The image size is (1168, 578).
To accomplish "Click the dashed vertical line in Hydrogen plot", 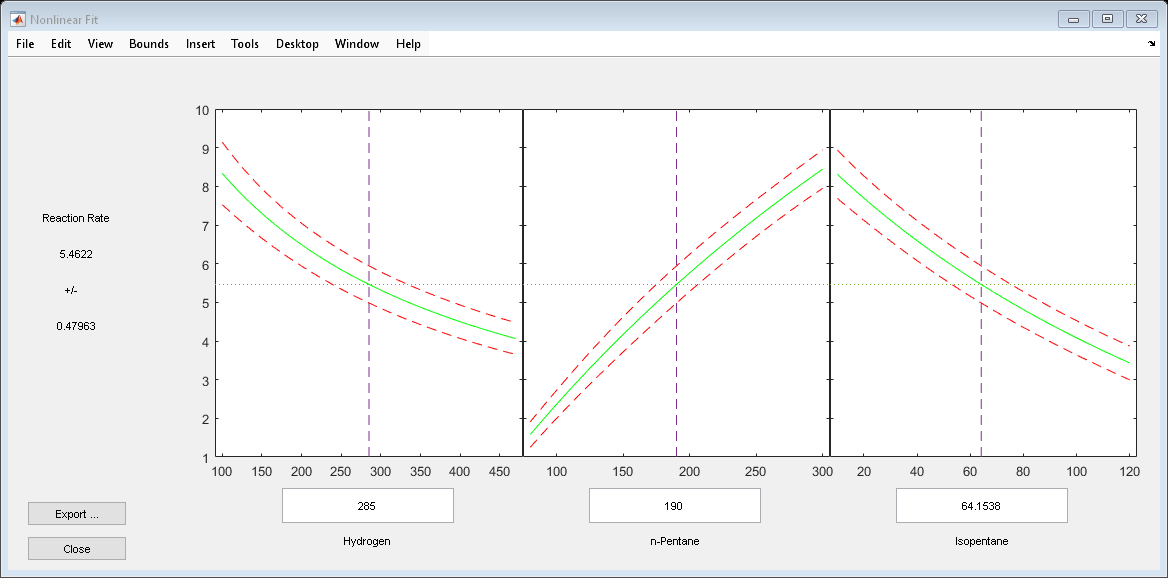I will pyautogui.click(x=369, y=200).
